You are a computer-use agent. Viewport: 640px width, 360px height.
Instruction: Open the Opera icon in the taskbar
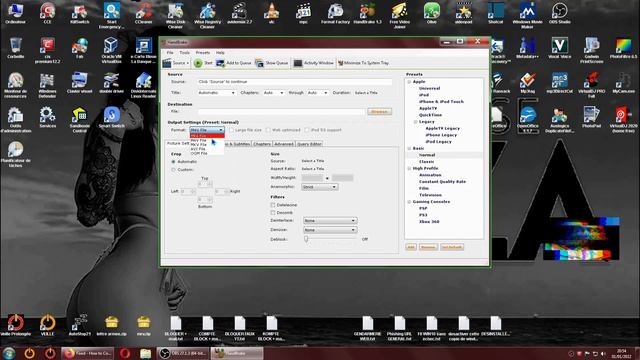tap(125, 353)
